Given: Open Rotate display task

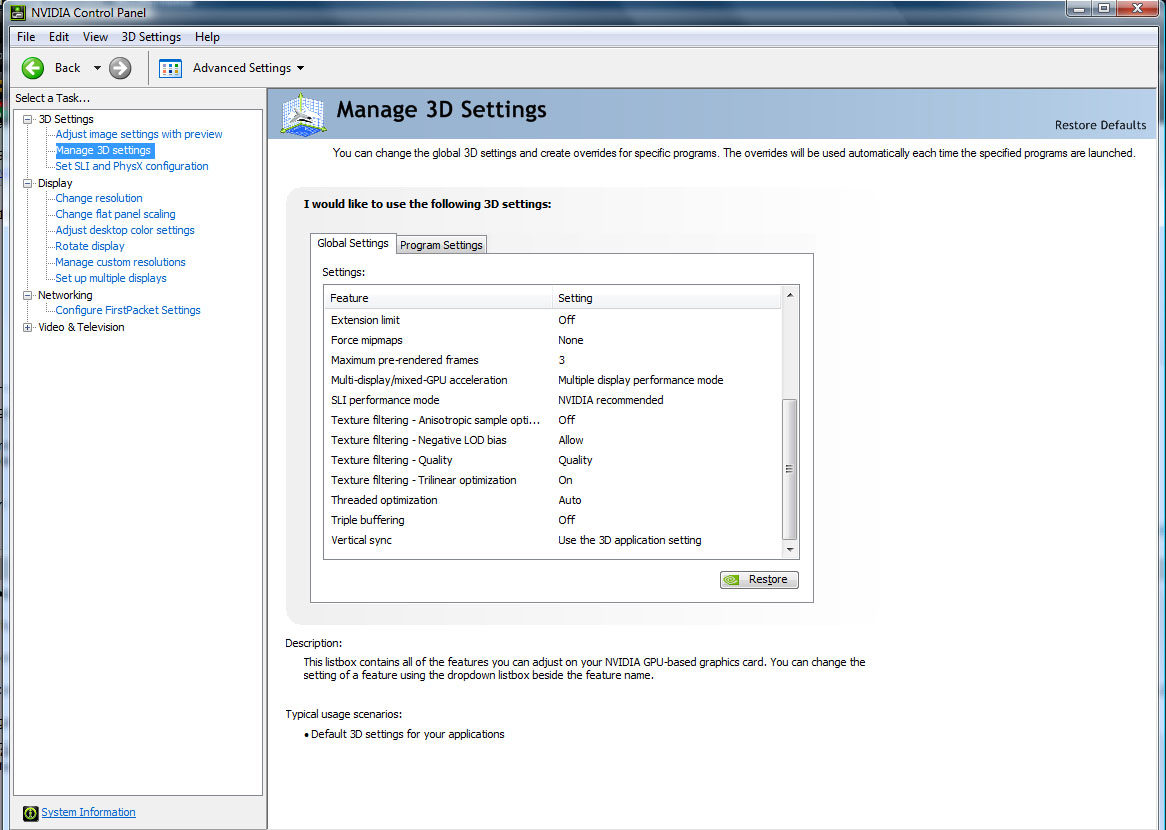Looking at the screenshot, I should click(x=90, y=246).
